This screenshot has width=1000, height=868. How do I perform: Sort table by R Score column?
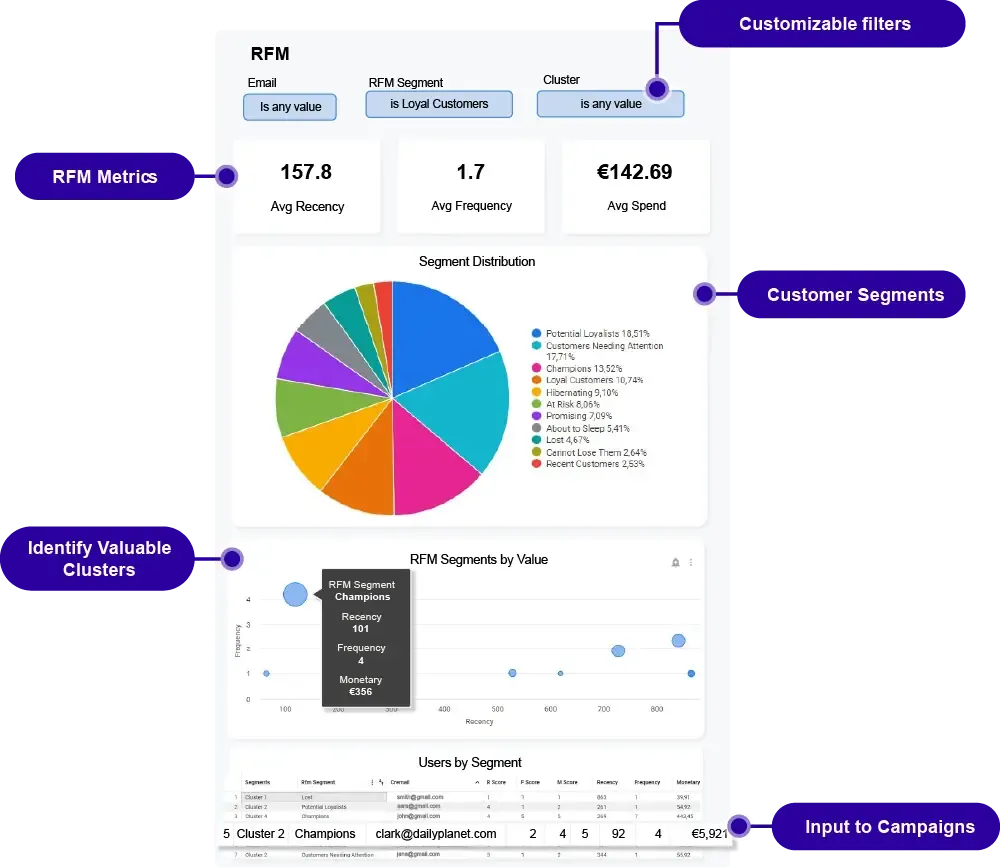pyautogui.click(x=496, y=782)
